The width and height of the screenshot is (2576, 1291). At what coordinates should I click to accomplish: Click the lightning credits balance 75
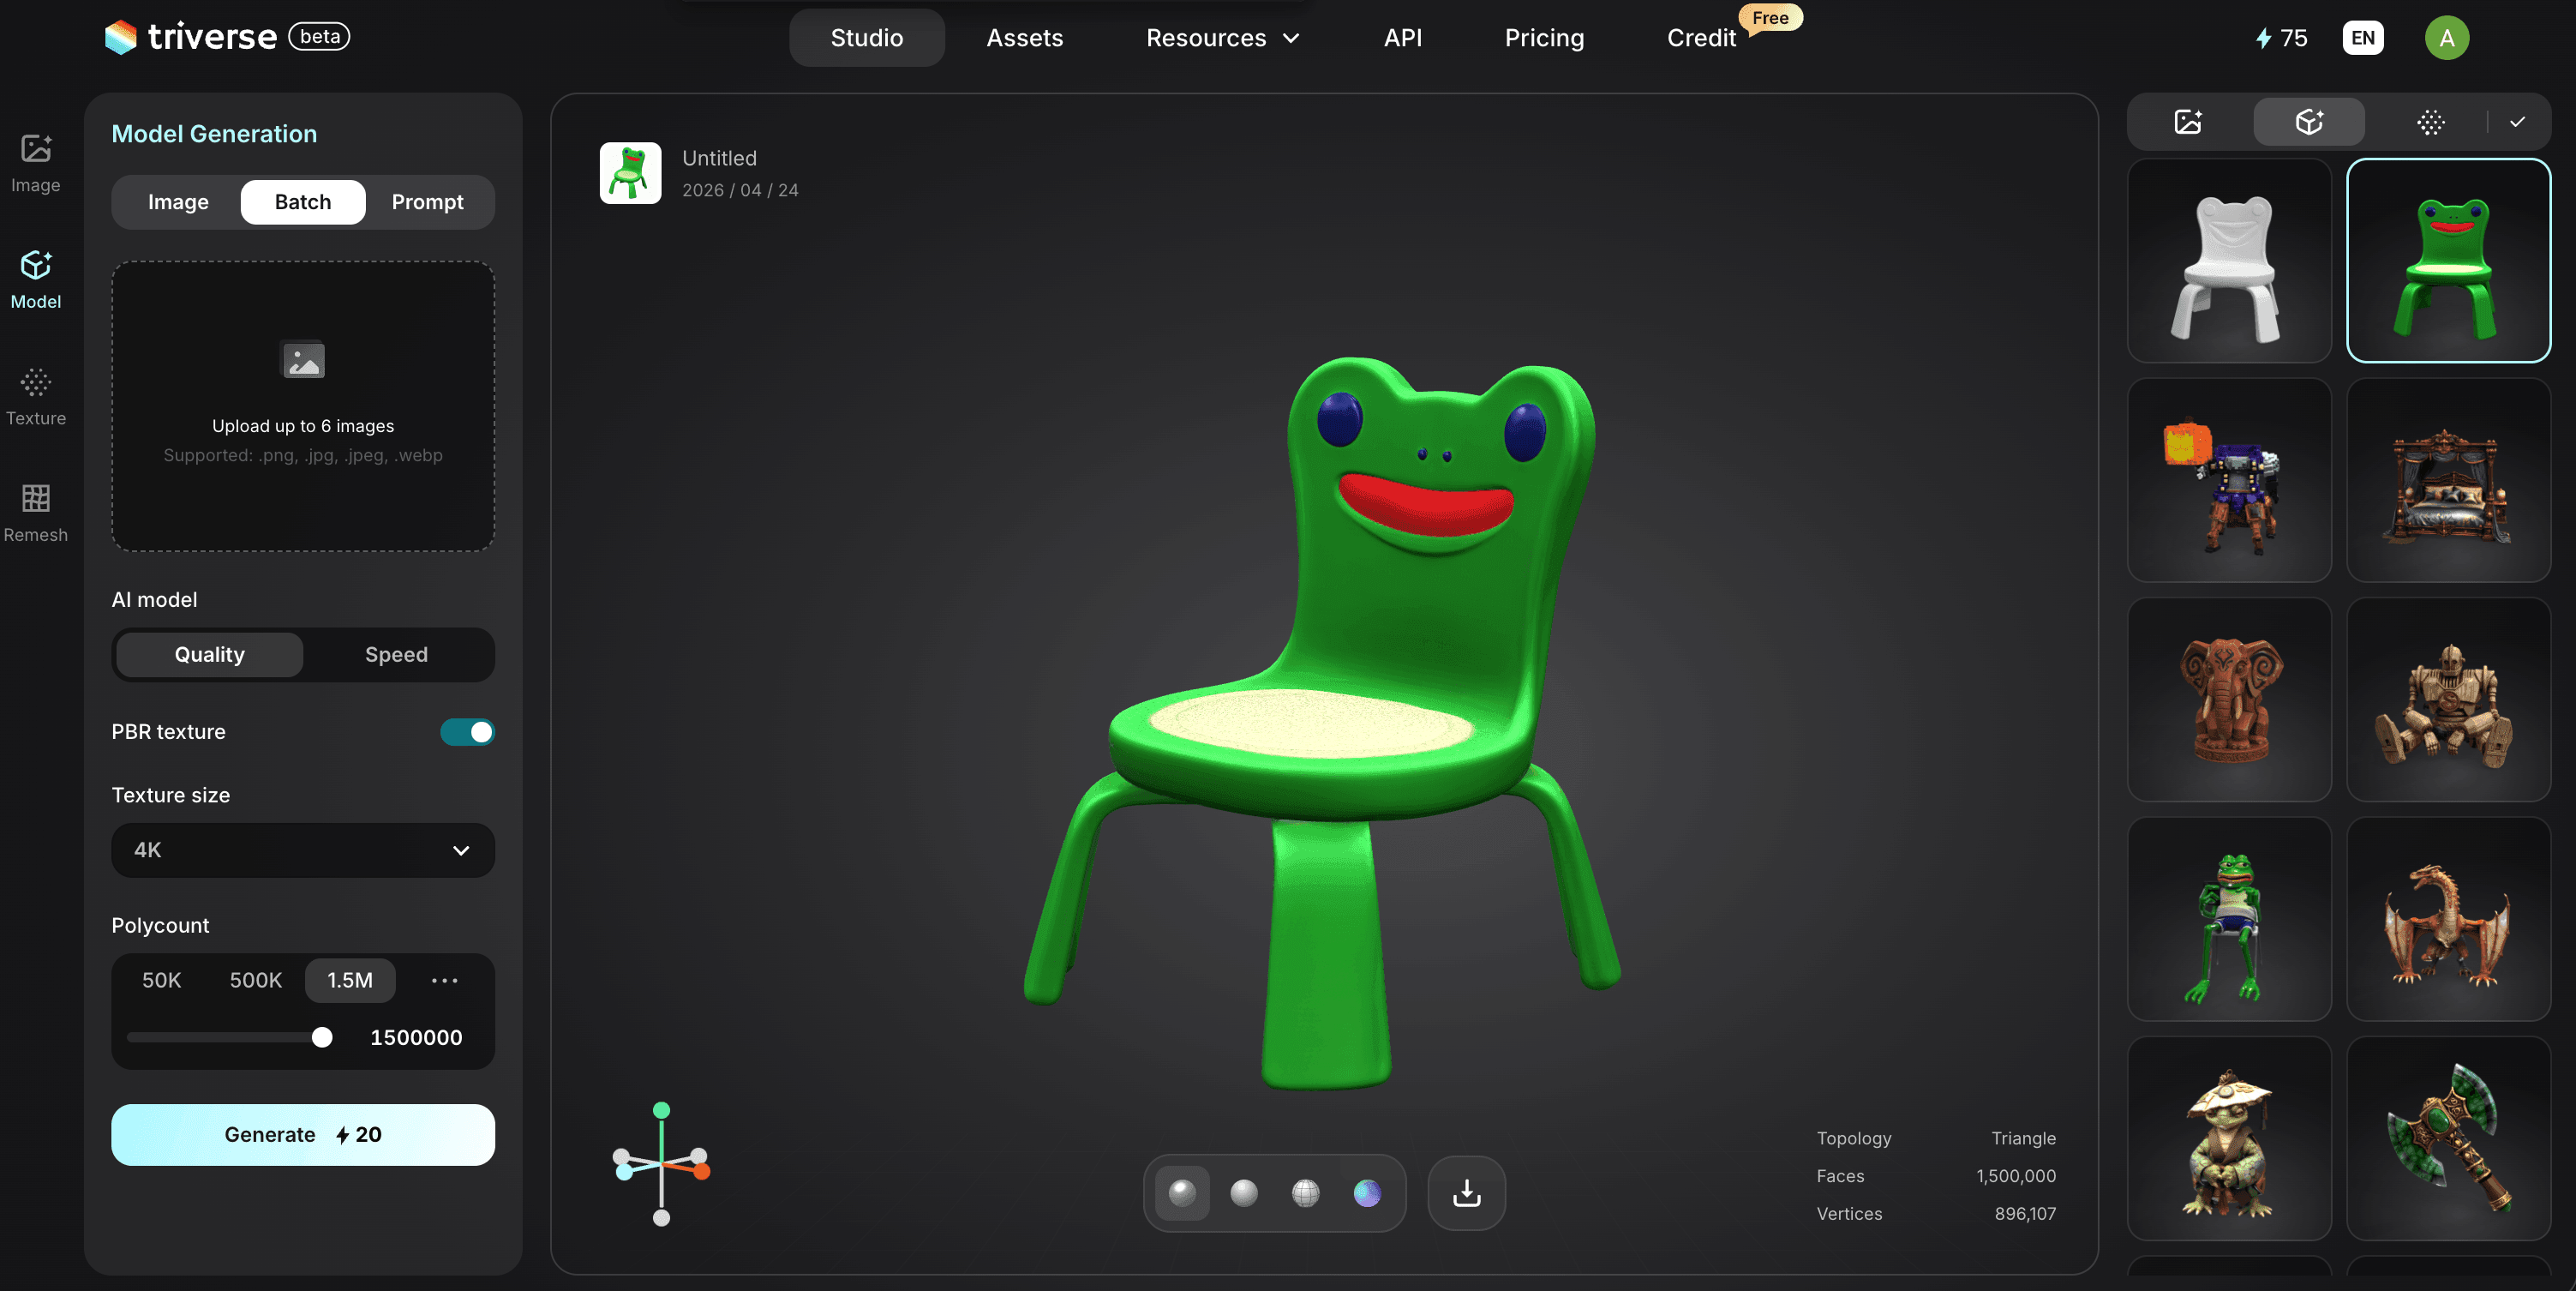pos(2281,38)
